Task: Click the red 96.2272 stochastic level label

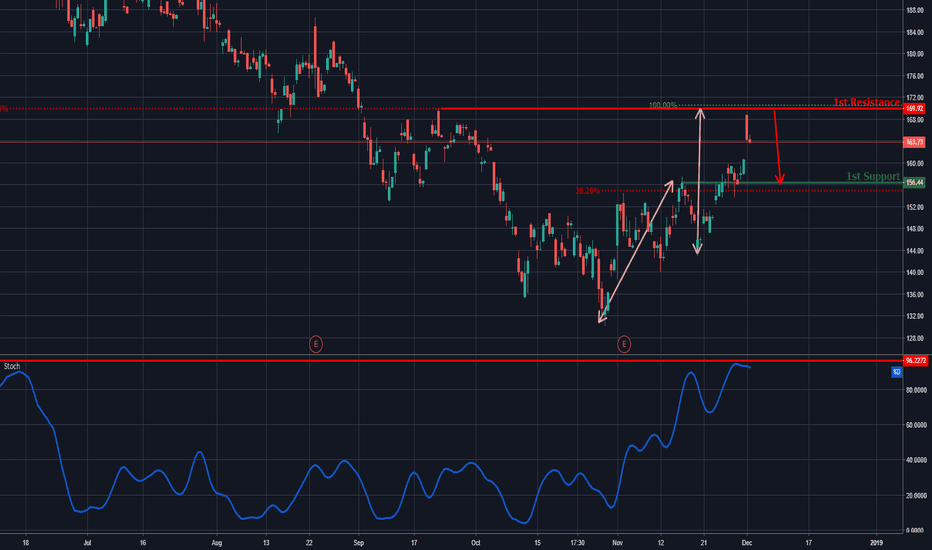Action: pyautogui.click(x=915, y=360)
